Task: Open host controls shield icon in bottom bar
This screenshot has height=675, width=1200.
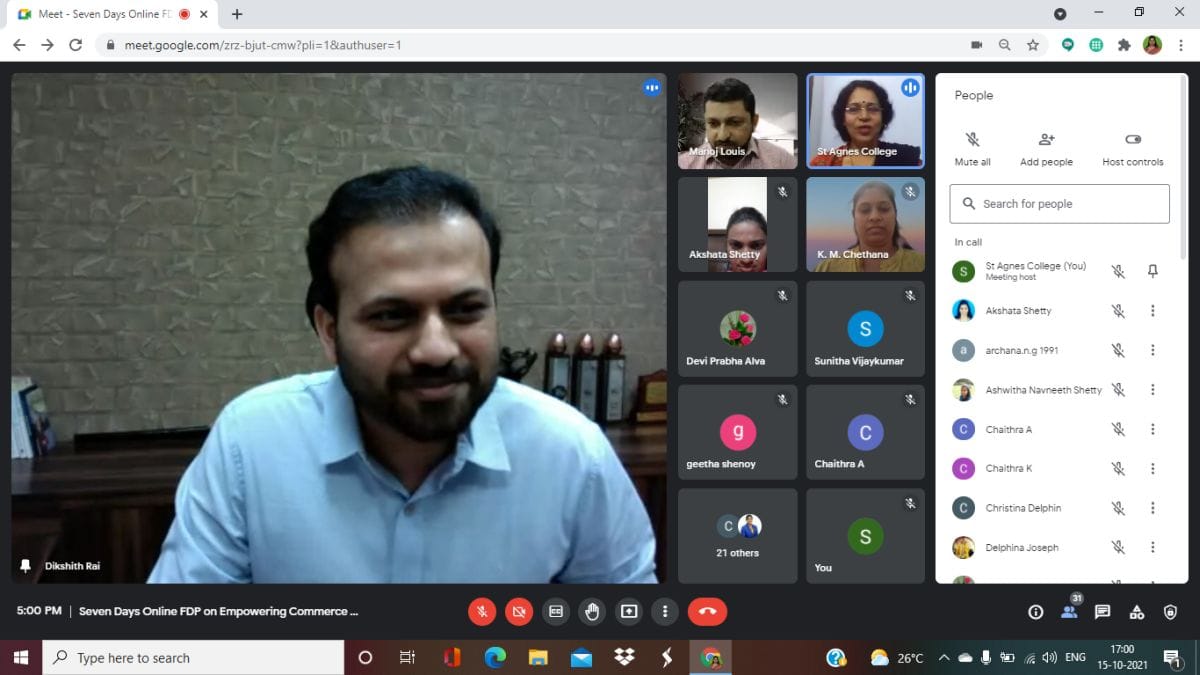Action: (x=1170, y=612)
